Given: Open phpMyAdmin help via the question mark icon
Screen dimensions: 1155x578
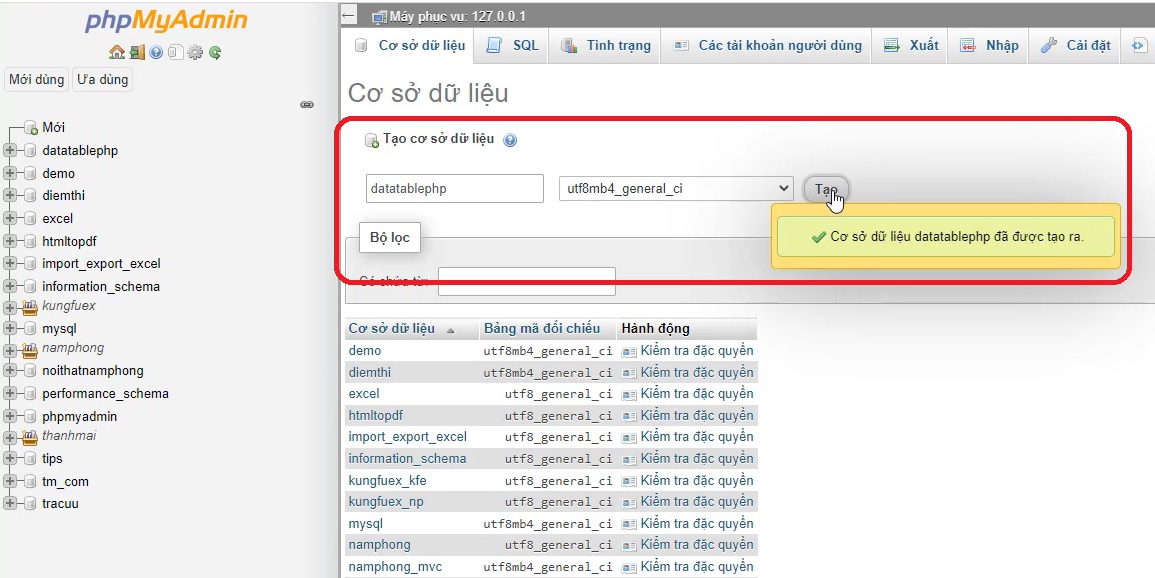Looking at the screenshot, I should [156, 52].
